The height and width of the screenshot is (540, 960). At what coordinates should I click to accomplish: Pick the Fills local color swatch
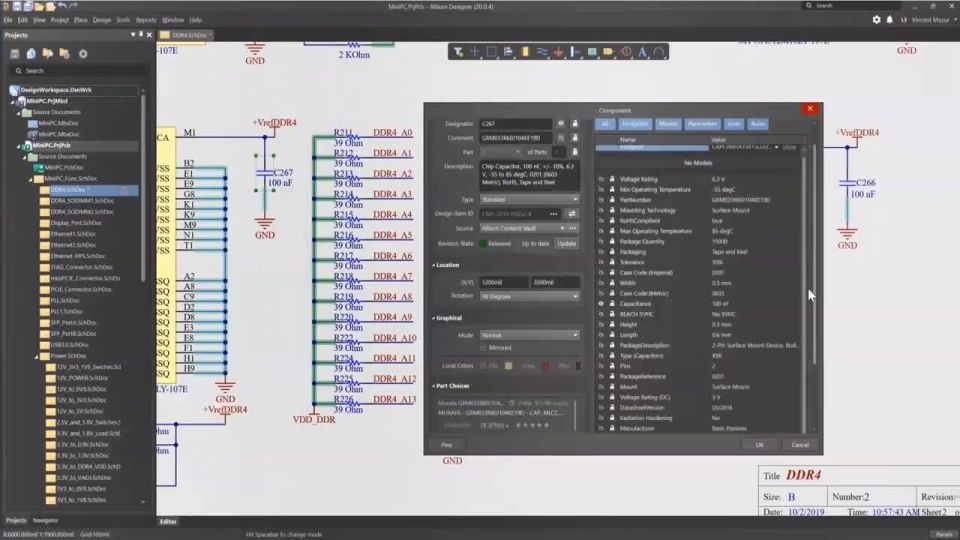click(x=508, y=366)
